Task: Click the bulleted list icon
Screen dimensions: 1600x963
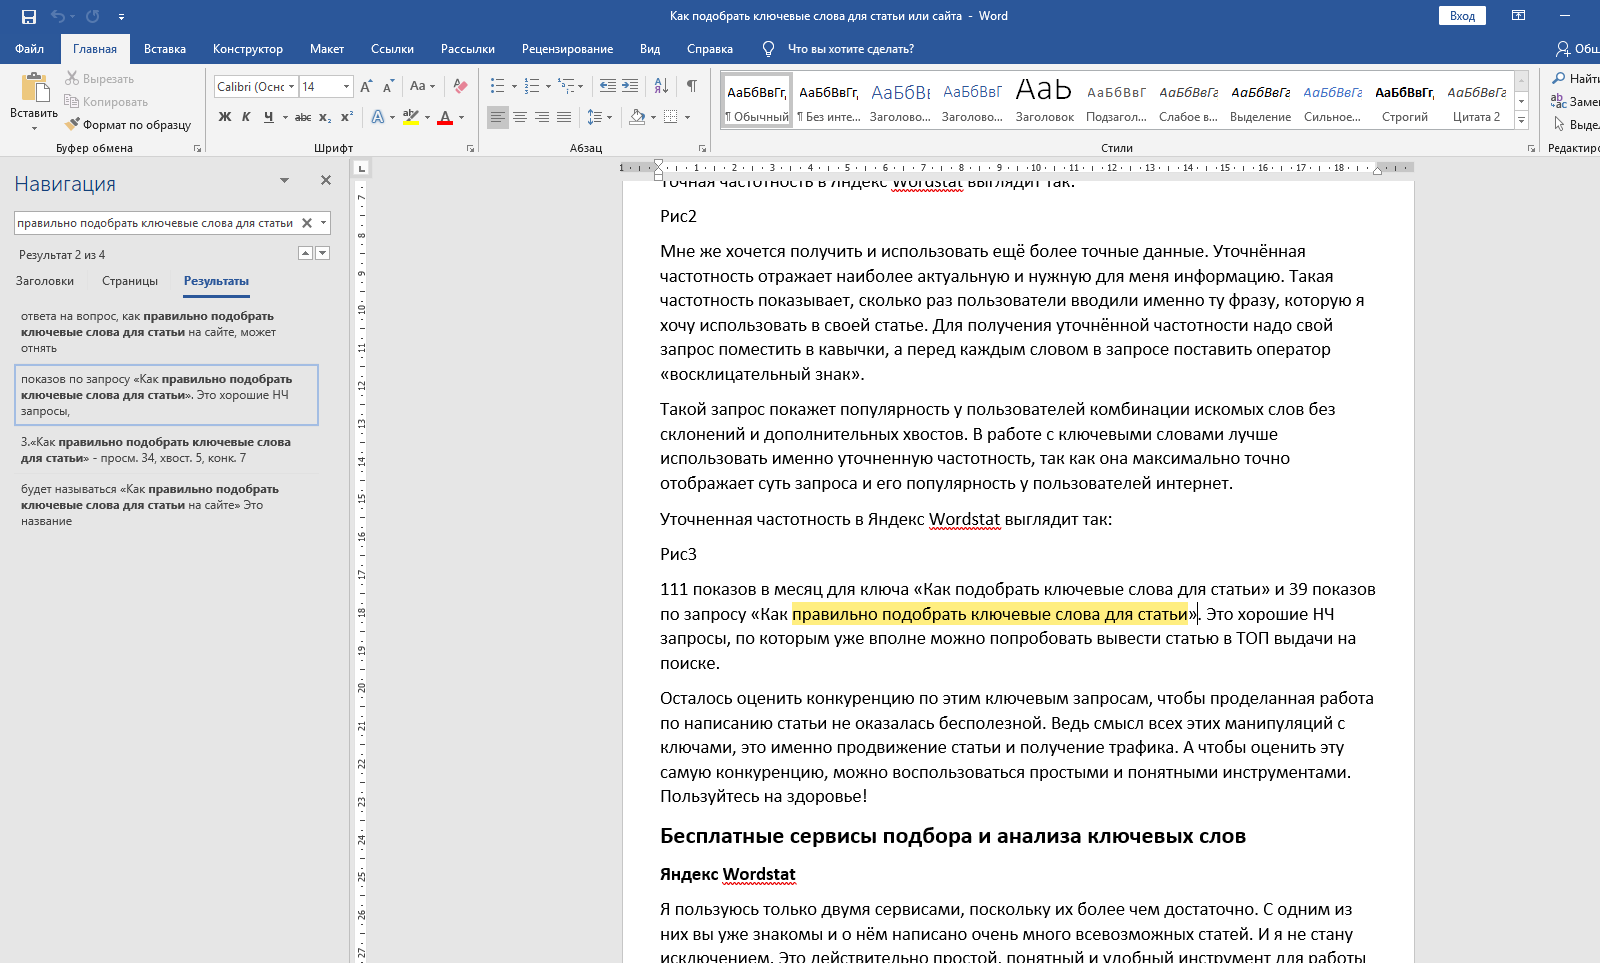Action: (498, 86)
